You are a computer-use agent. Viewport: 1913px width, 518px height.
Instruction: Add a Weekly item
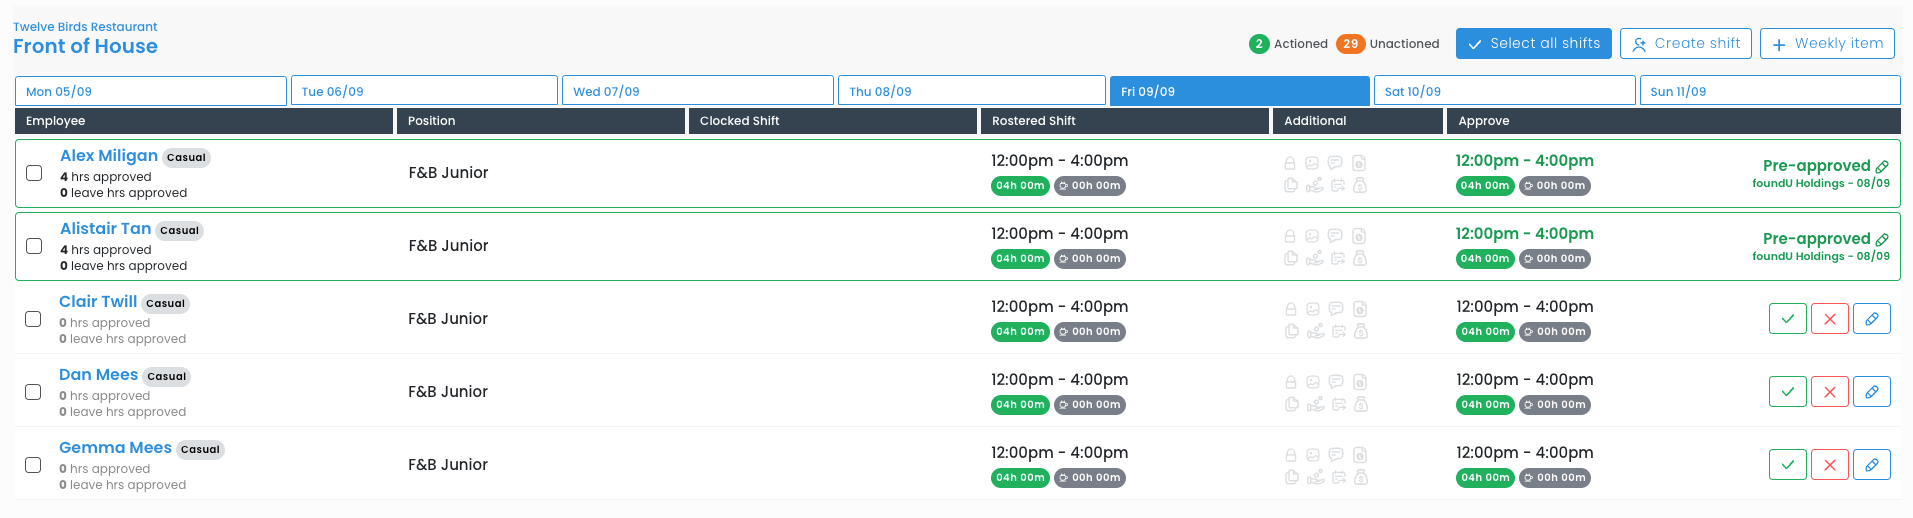(x=1826, y=44)
